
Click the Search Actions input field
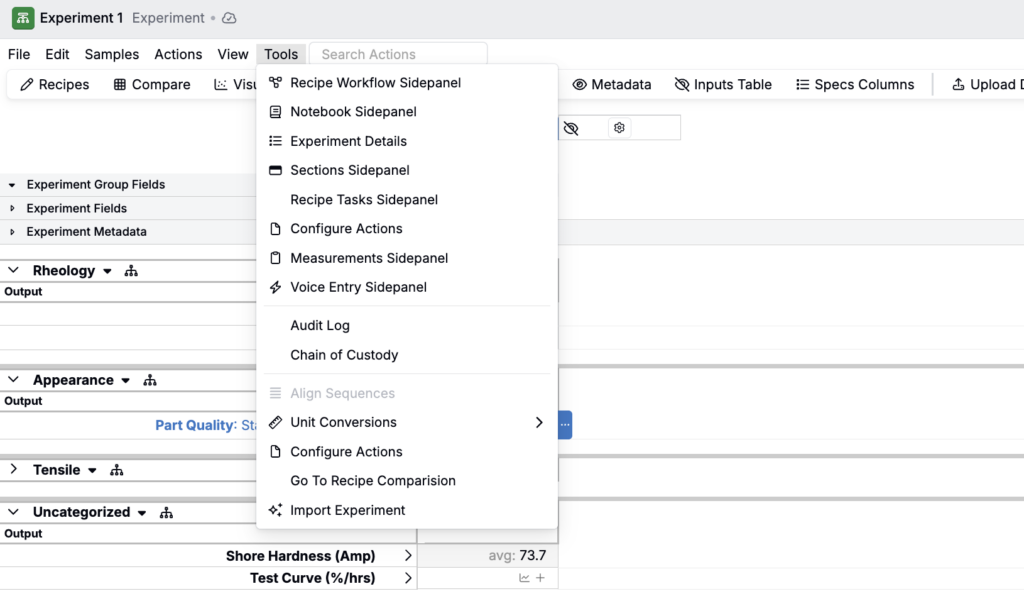[398, 55]
